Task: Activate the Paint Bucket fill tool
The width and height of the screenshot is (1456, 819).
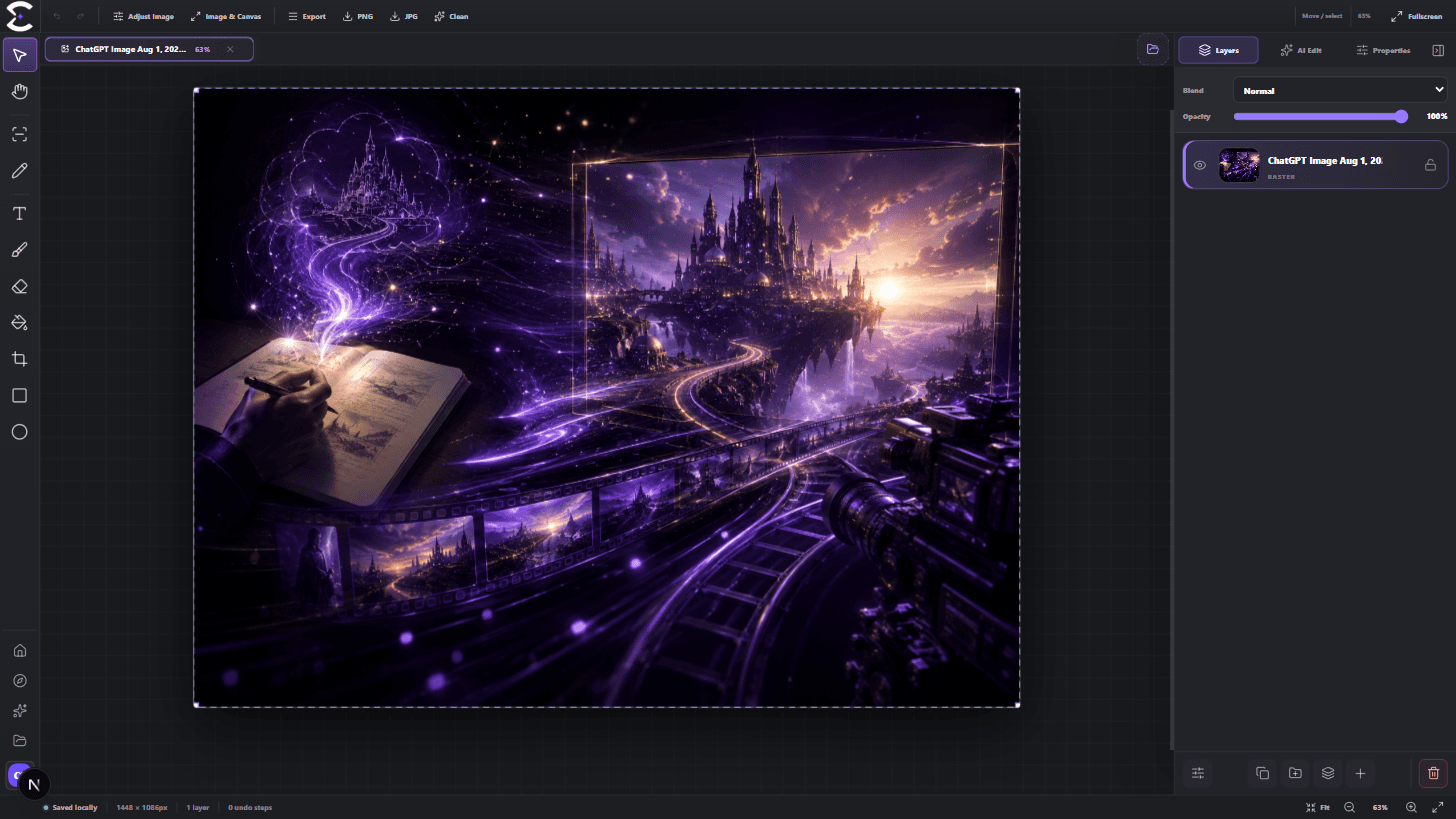Action: coord(19,323)
